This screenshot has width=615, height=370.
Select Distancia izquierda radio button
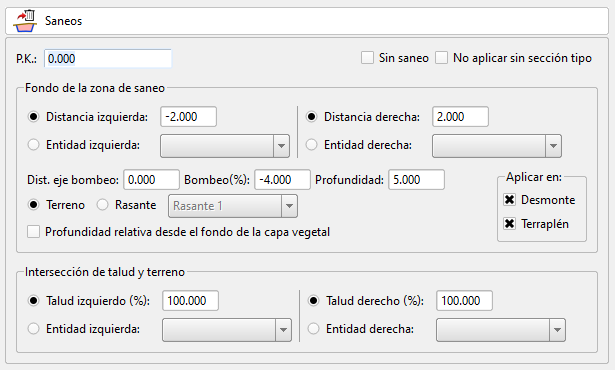point(34,117)
